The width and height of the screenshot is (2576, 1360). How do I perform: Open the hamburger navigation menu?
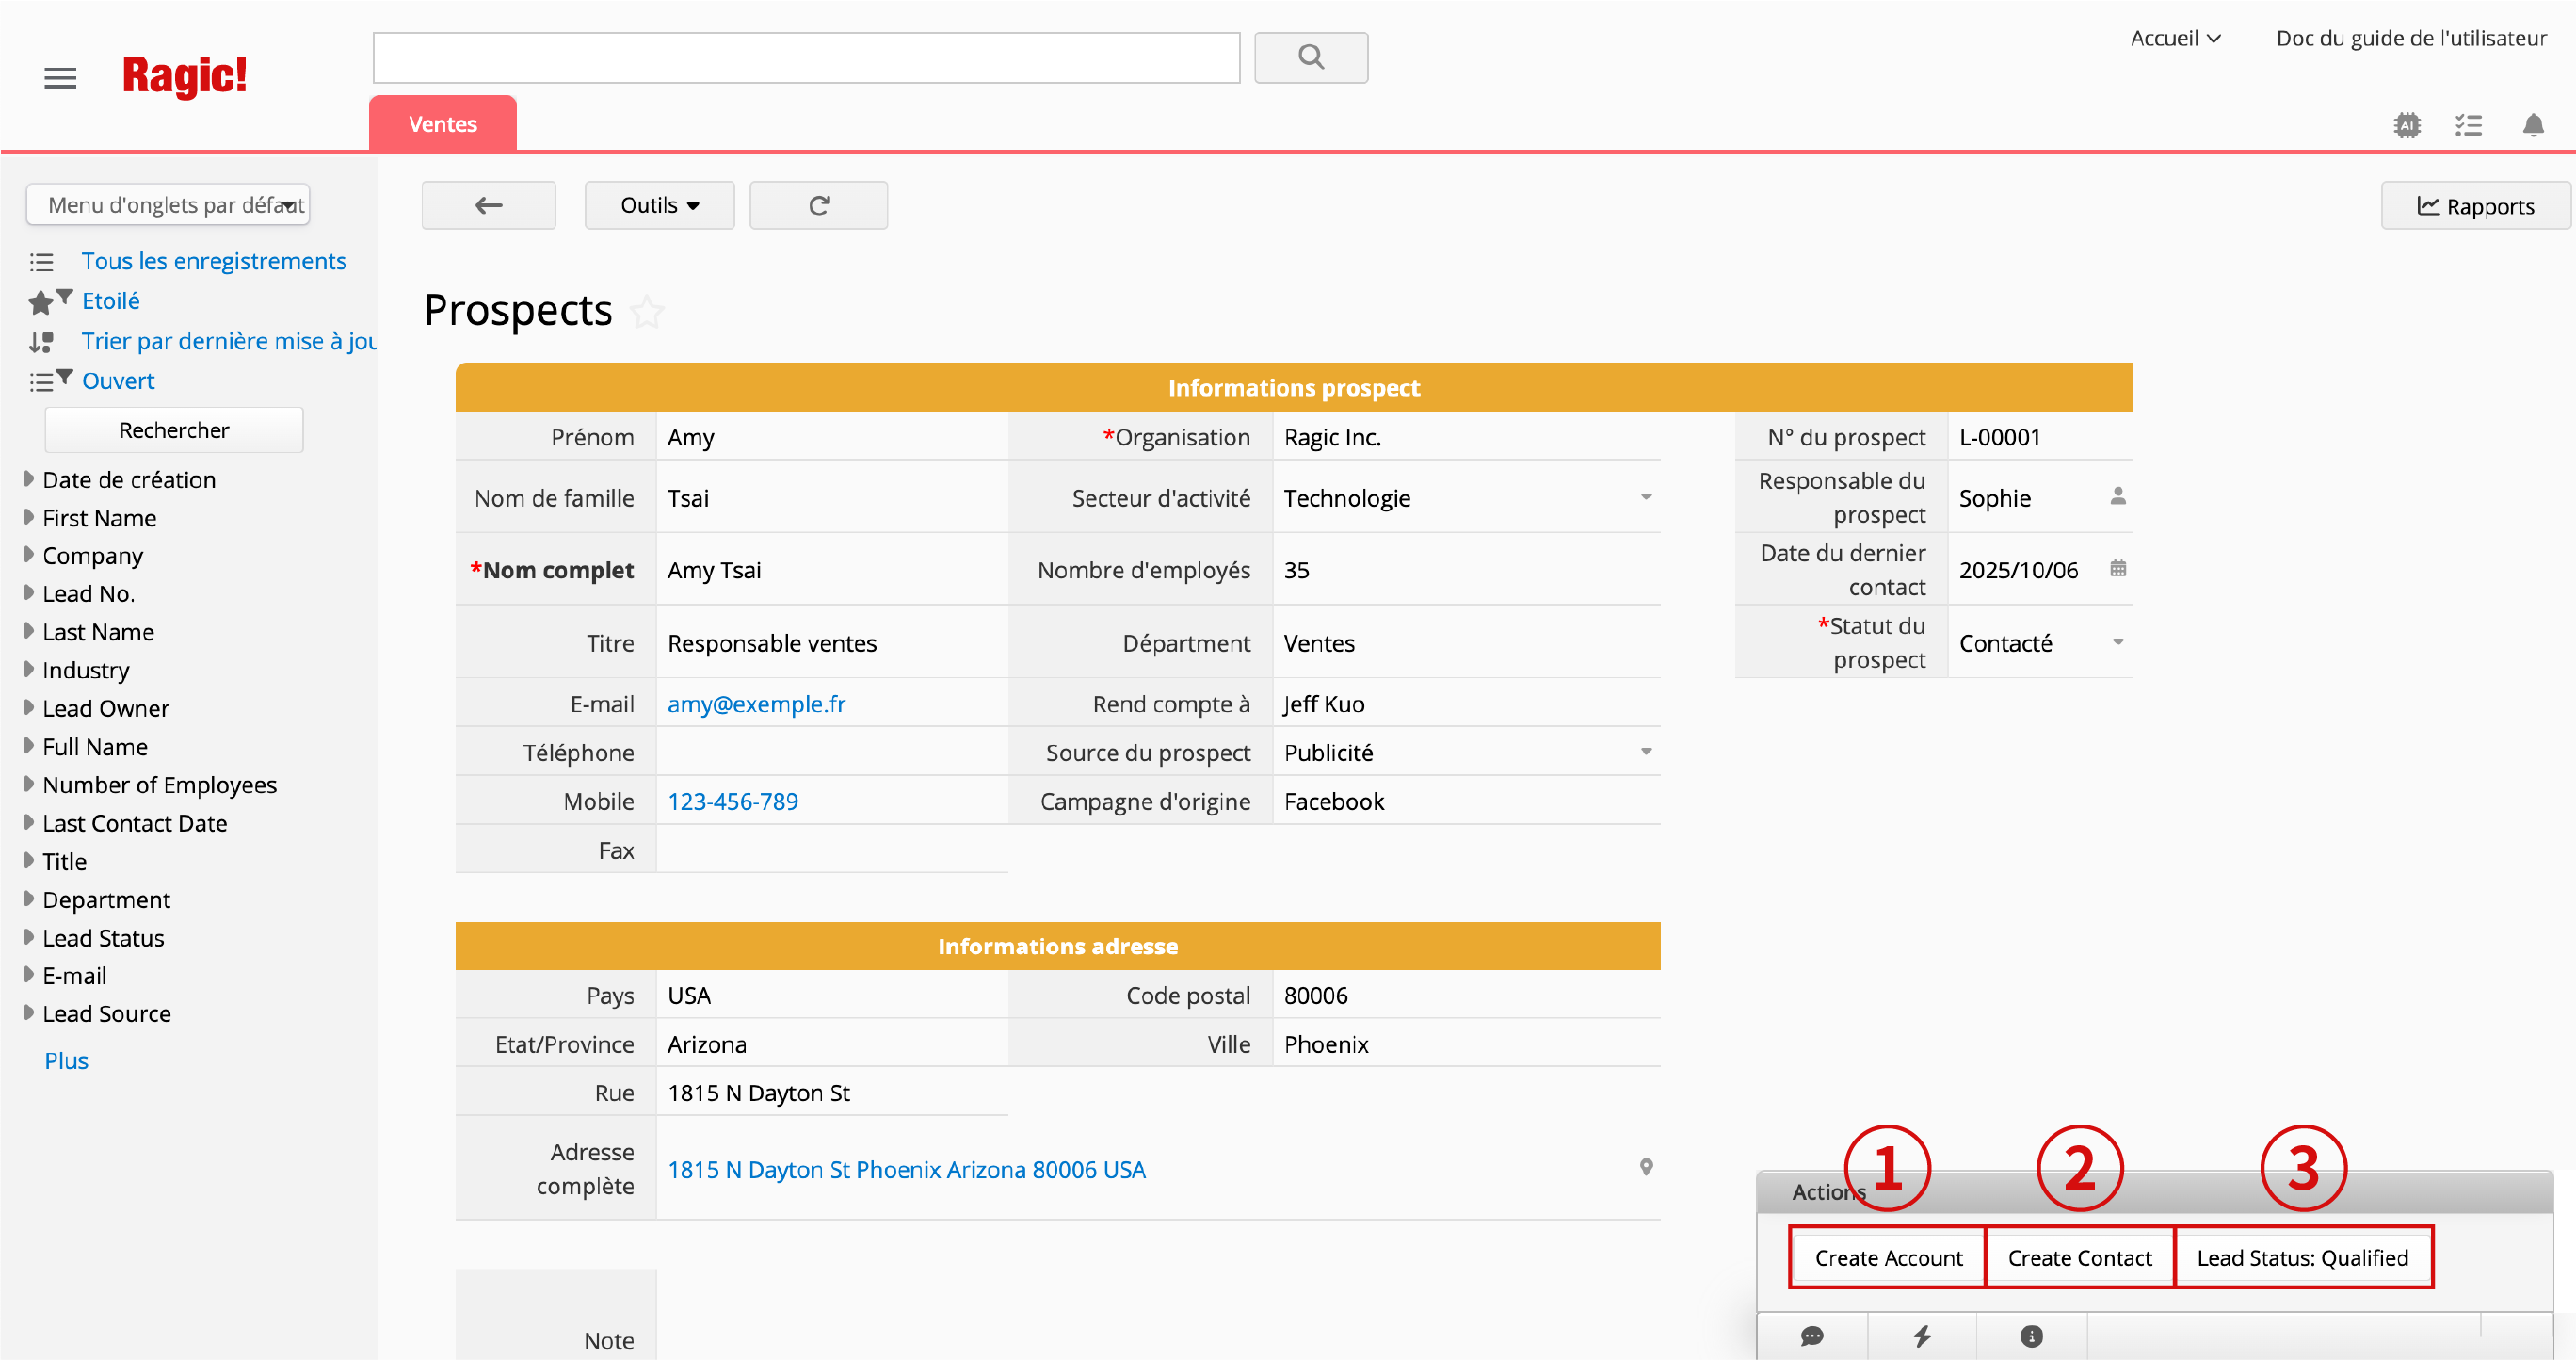pyautogui.click(x=60, y=77)
